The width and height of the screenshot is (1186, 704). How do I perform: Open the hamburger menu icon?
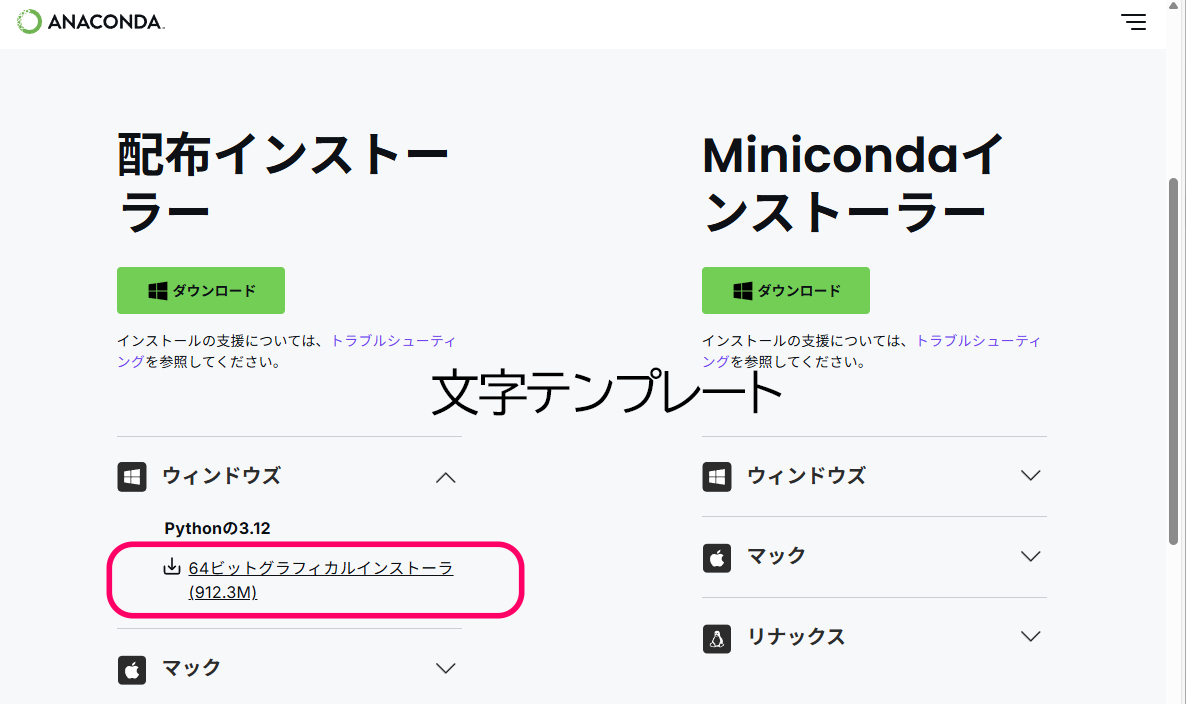click(1133, 22)
